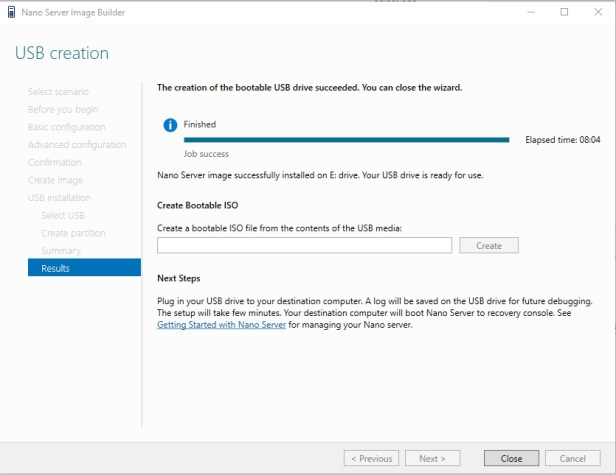
Task: Open 'Getting Started with Nano Server' link
Action: click(221, 325)
